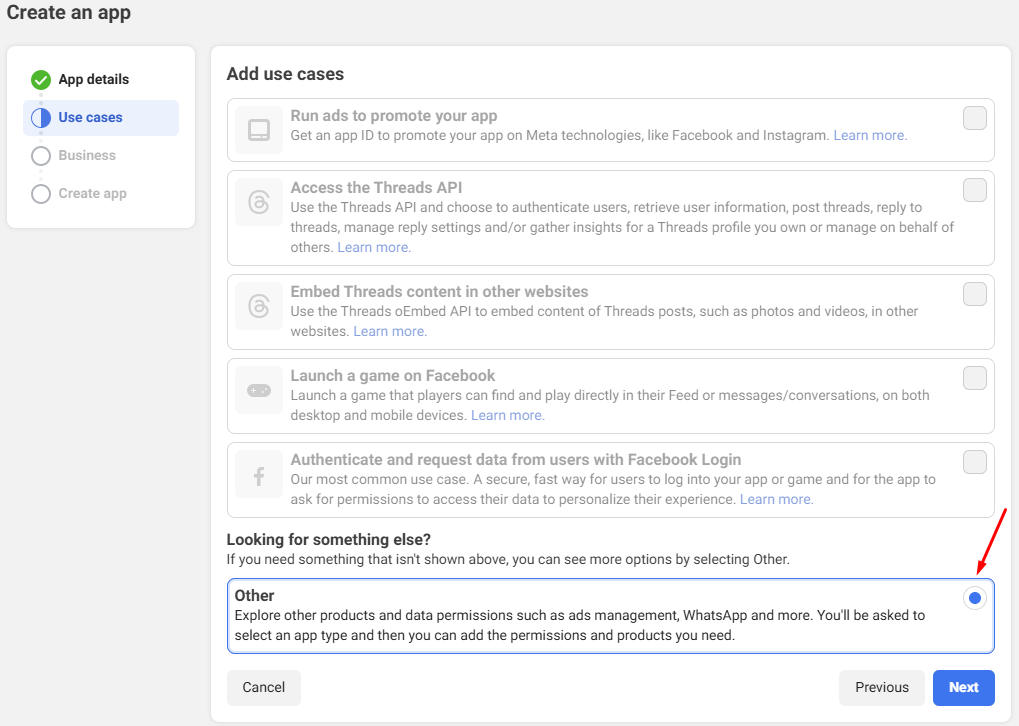Go to Use cases step in sidebar
This screenshot has width=1019, height=726.
point(90,118)
